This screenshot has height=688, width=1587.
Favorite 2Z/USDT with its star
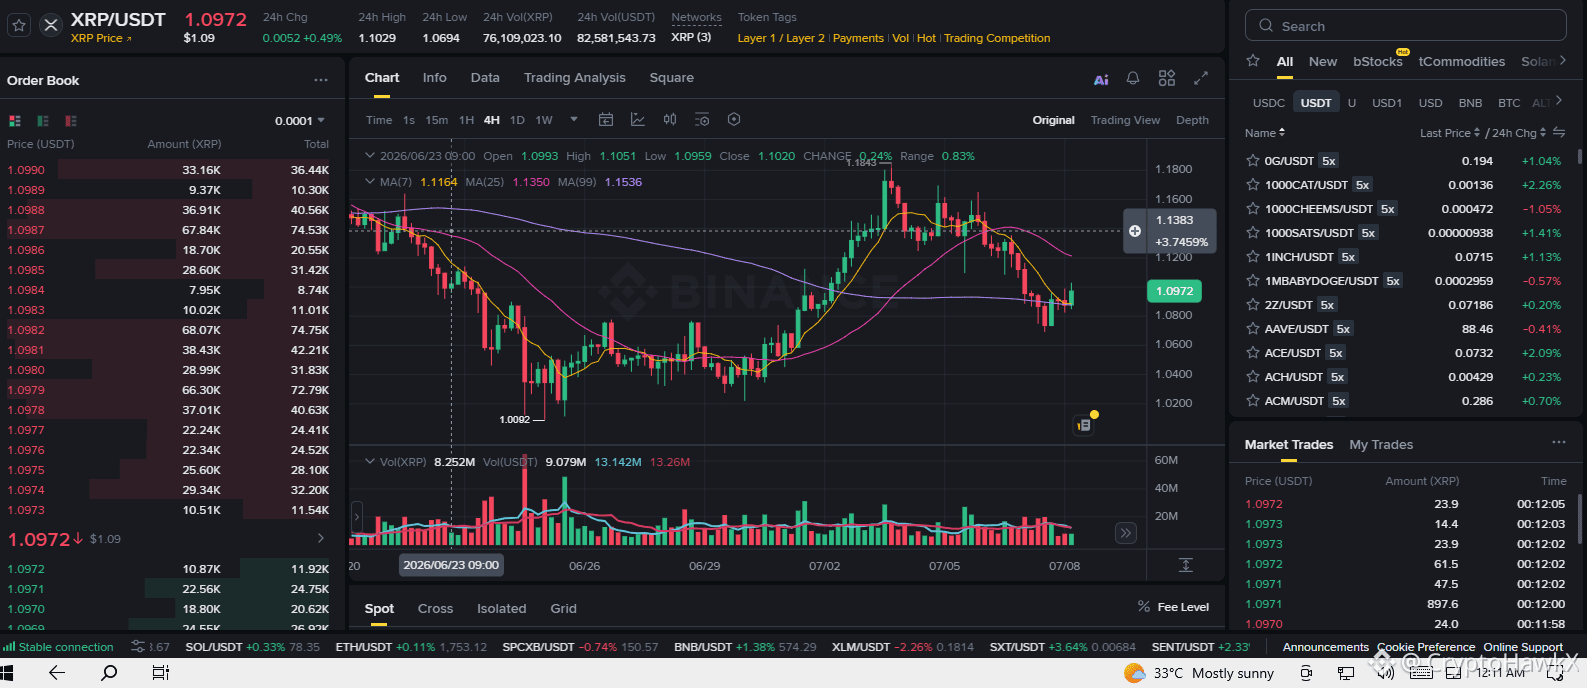tap(1252, 305)
